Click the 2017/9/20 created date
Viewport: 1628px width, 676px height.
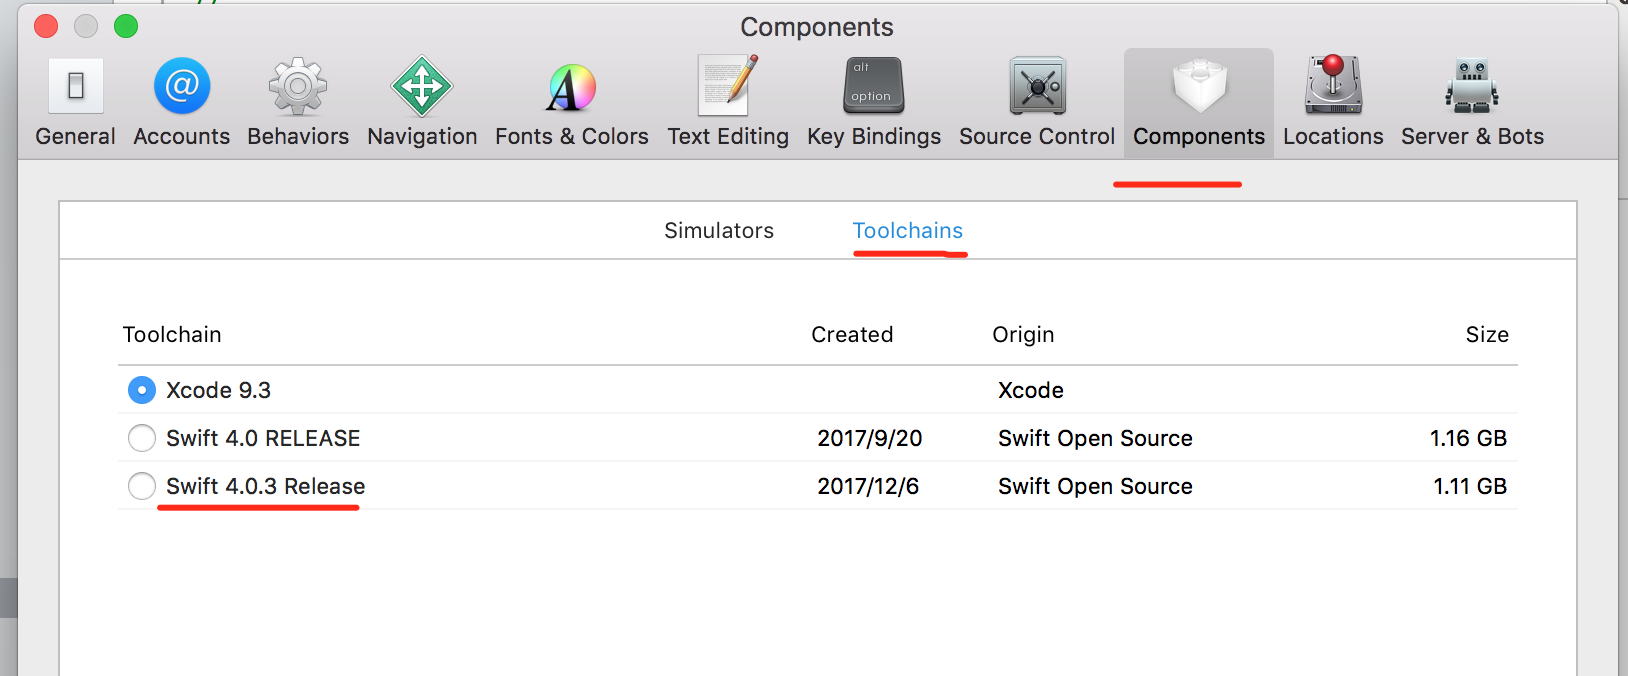click(x=870, y=438)
